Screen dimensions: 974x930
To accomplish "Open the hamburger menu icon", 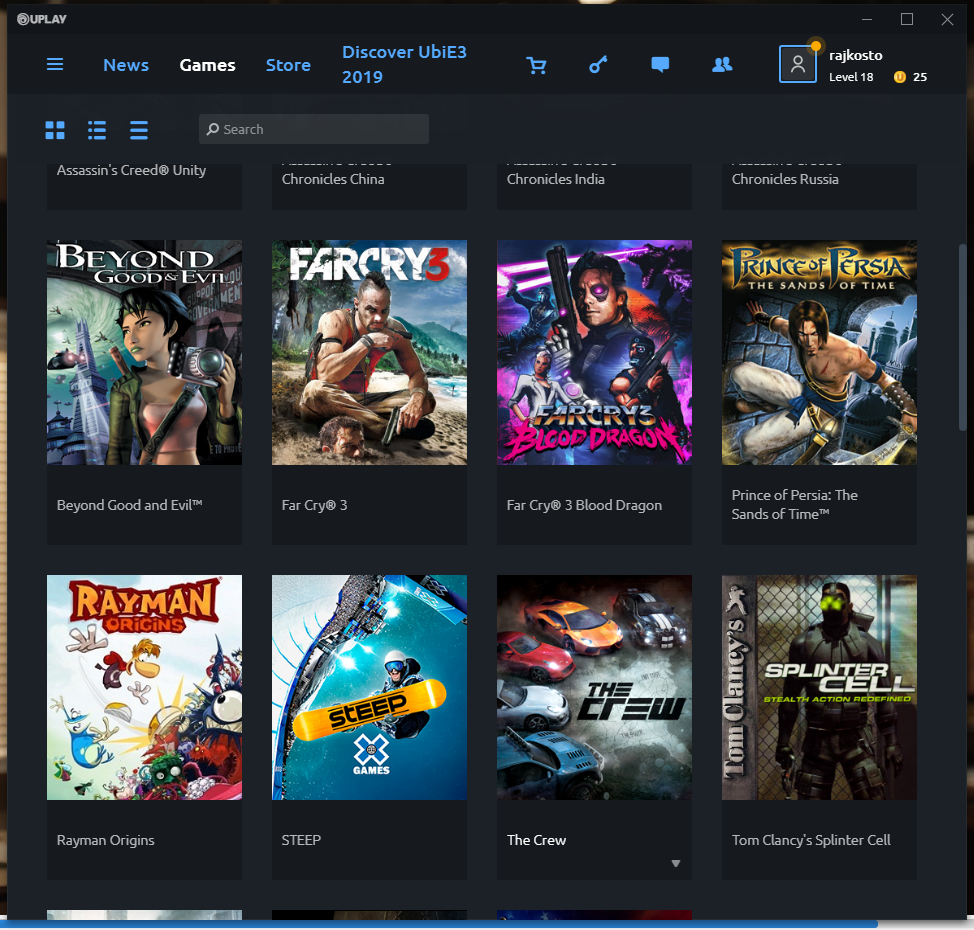I will click(x=55, y=65).
